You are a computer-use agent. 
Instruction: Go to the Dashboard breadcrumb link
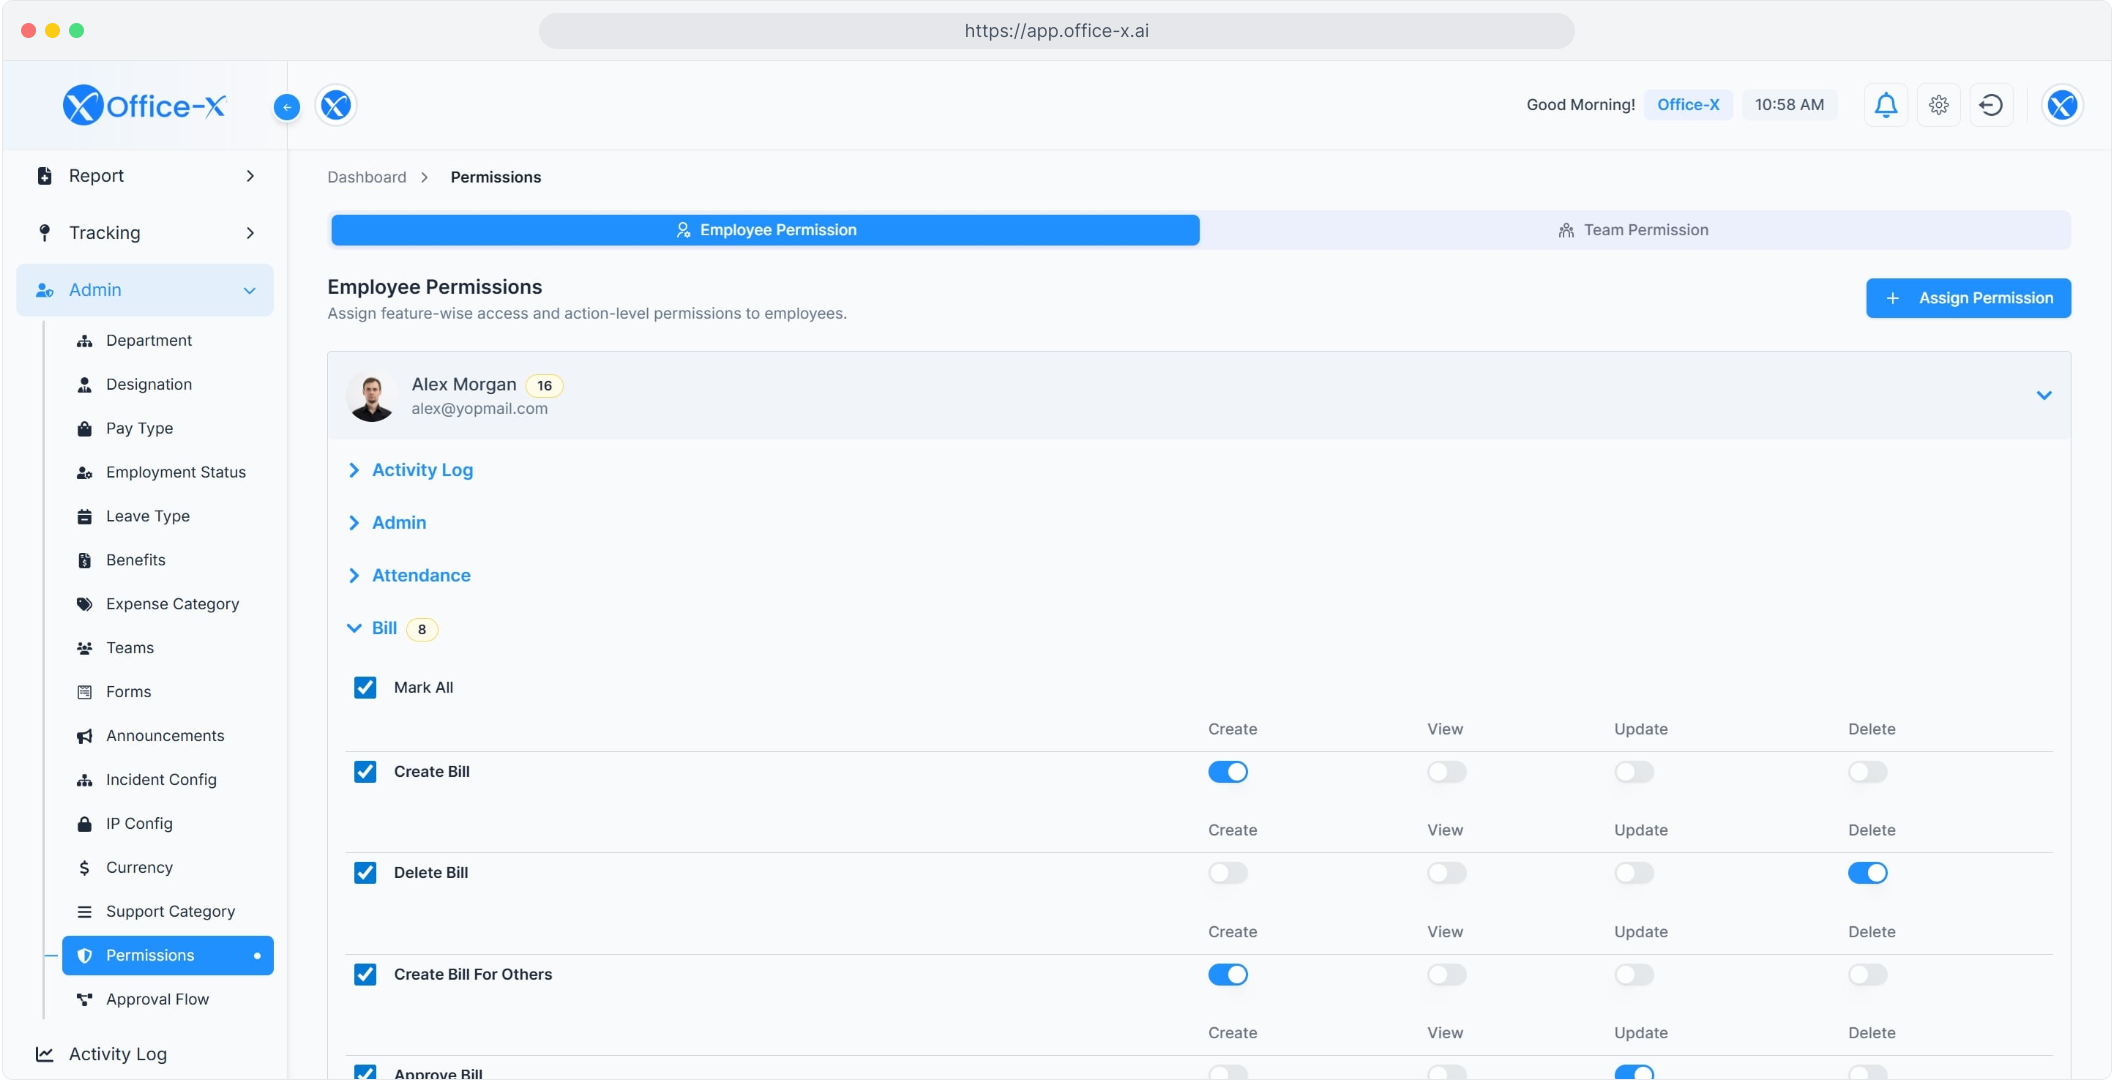click(366, 177)
